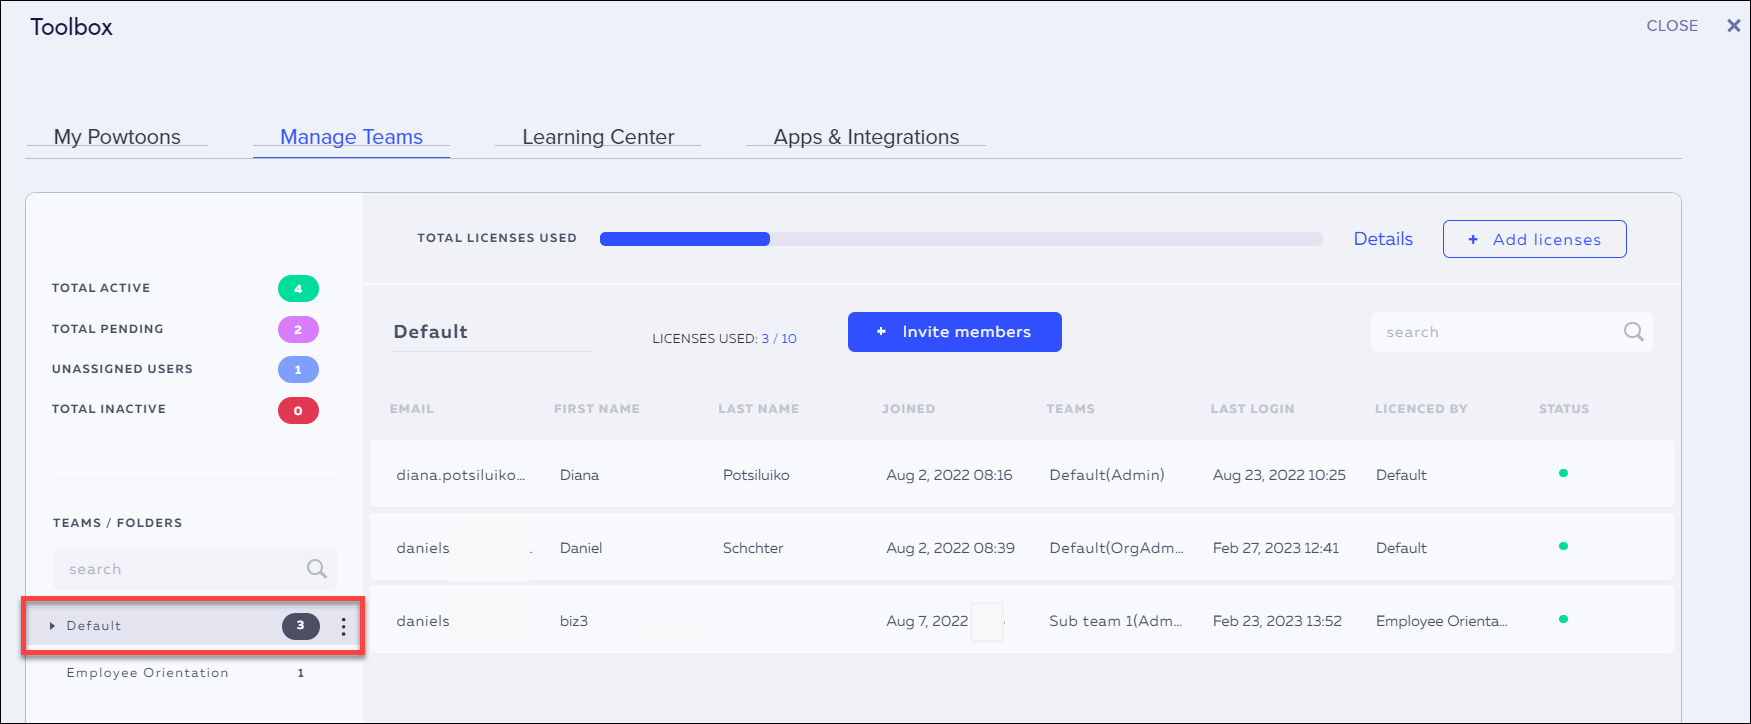Click the Total Active count badge 4
The height and width of the screenshot is (724, 1751).
click(x=298, y=289)
